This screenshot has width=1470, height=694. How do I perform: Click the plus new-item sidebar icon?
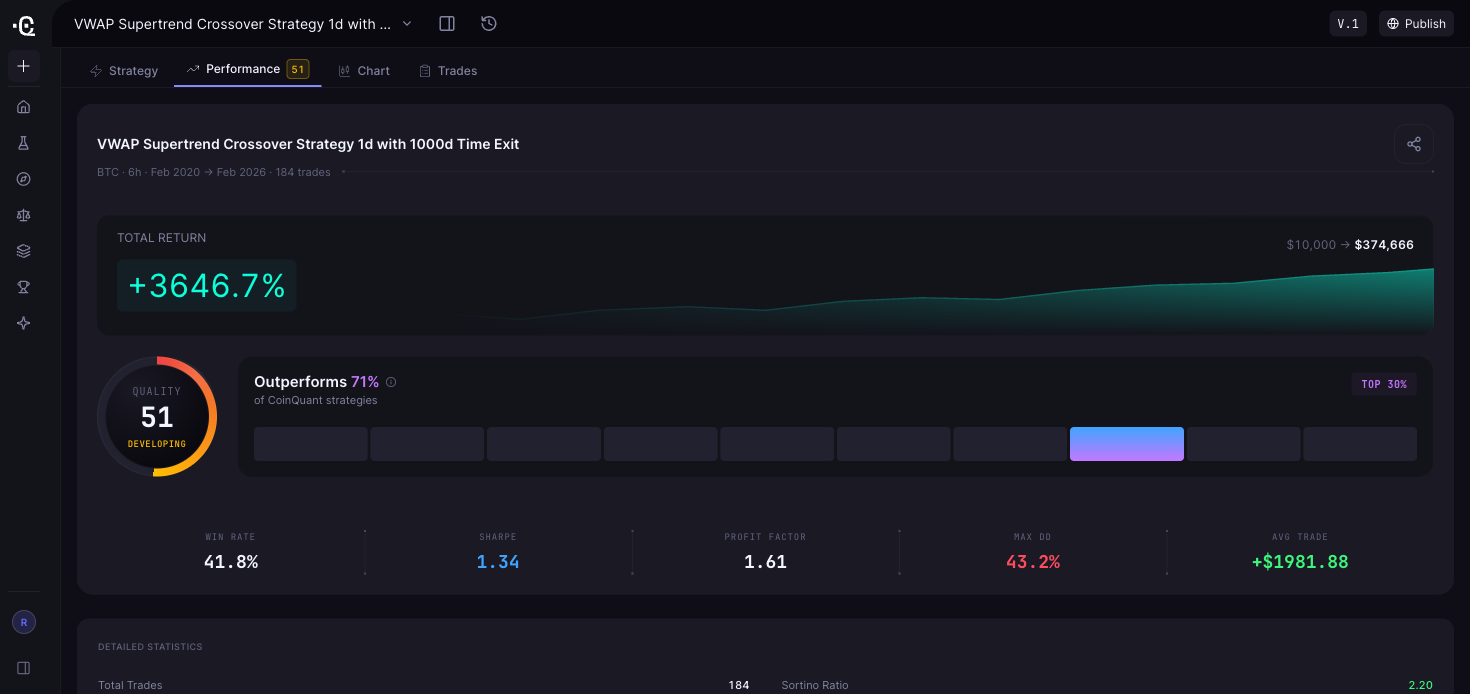point(24,66)
